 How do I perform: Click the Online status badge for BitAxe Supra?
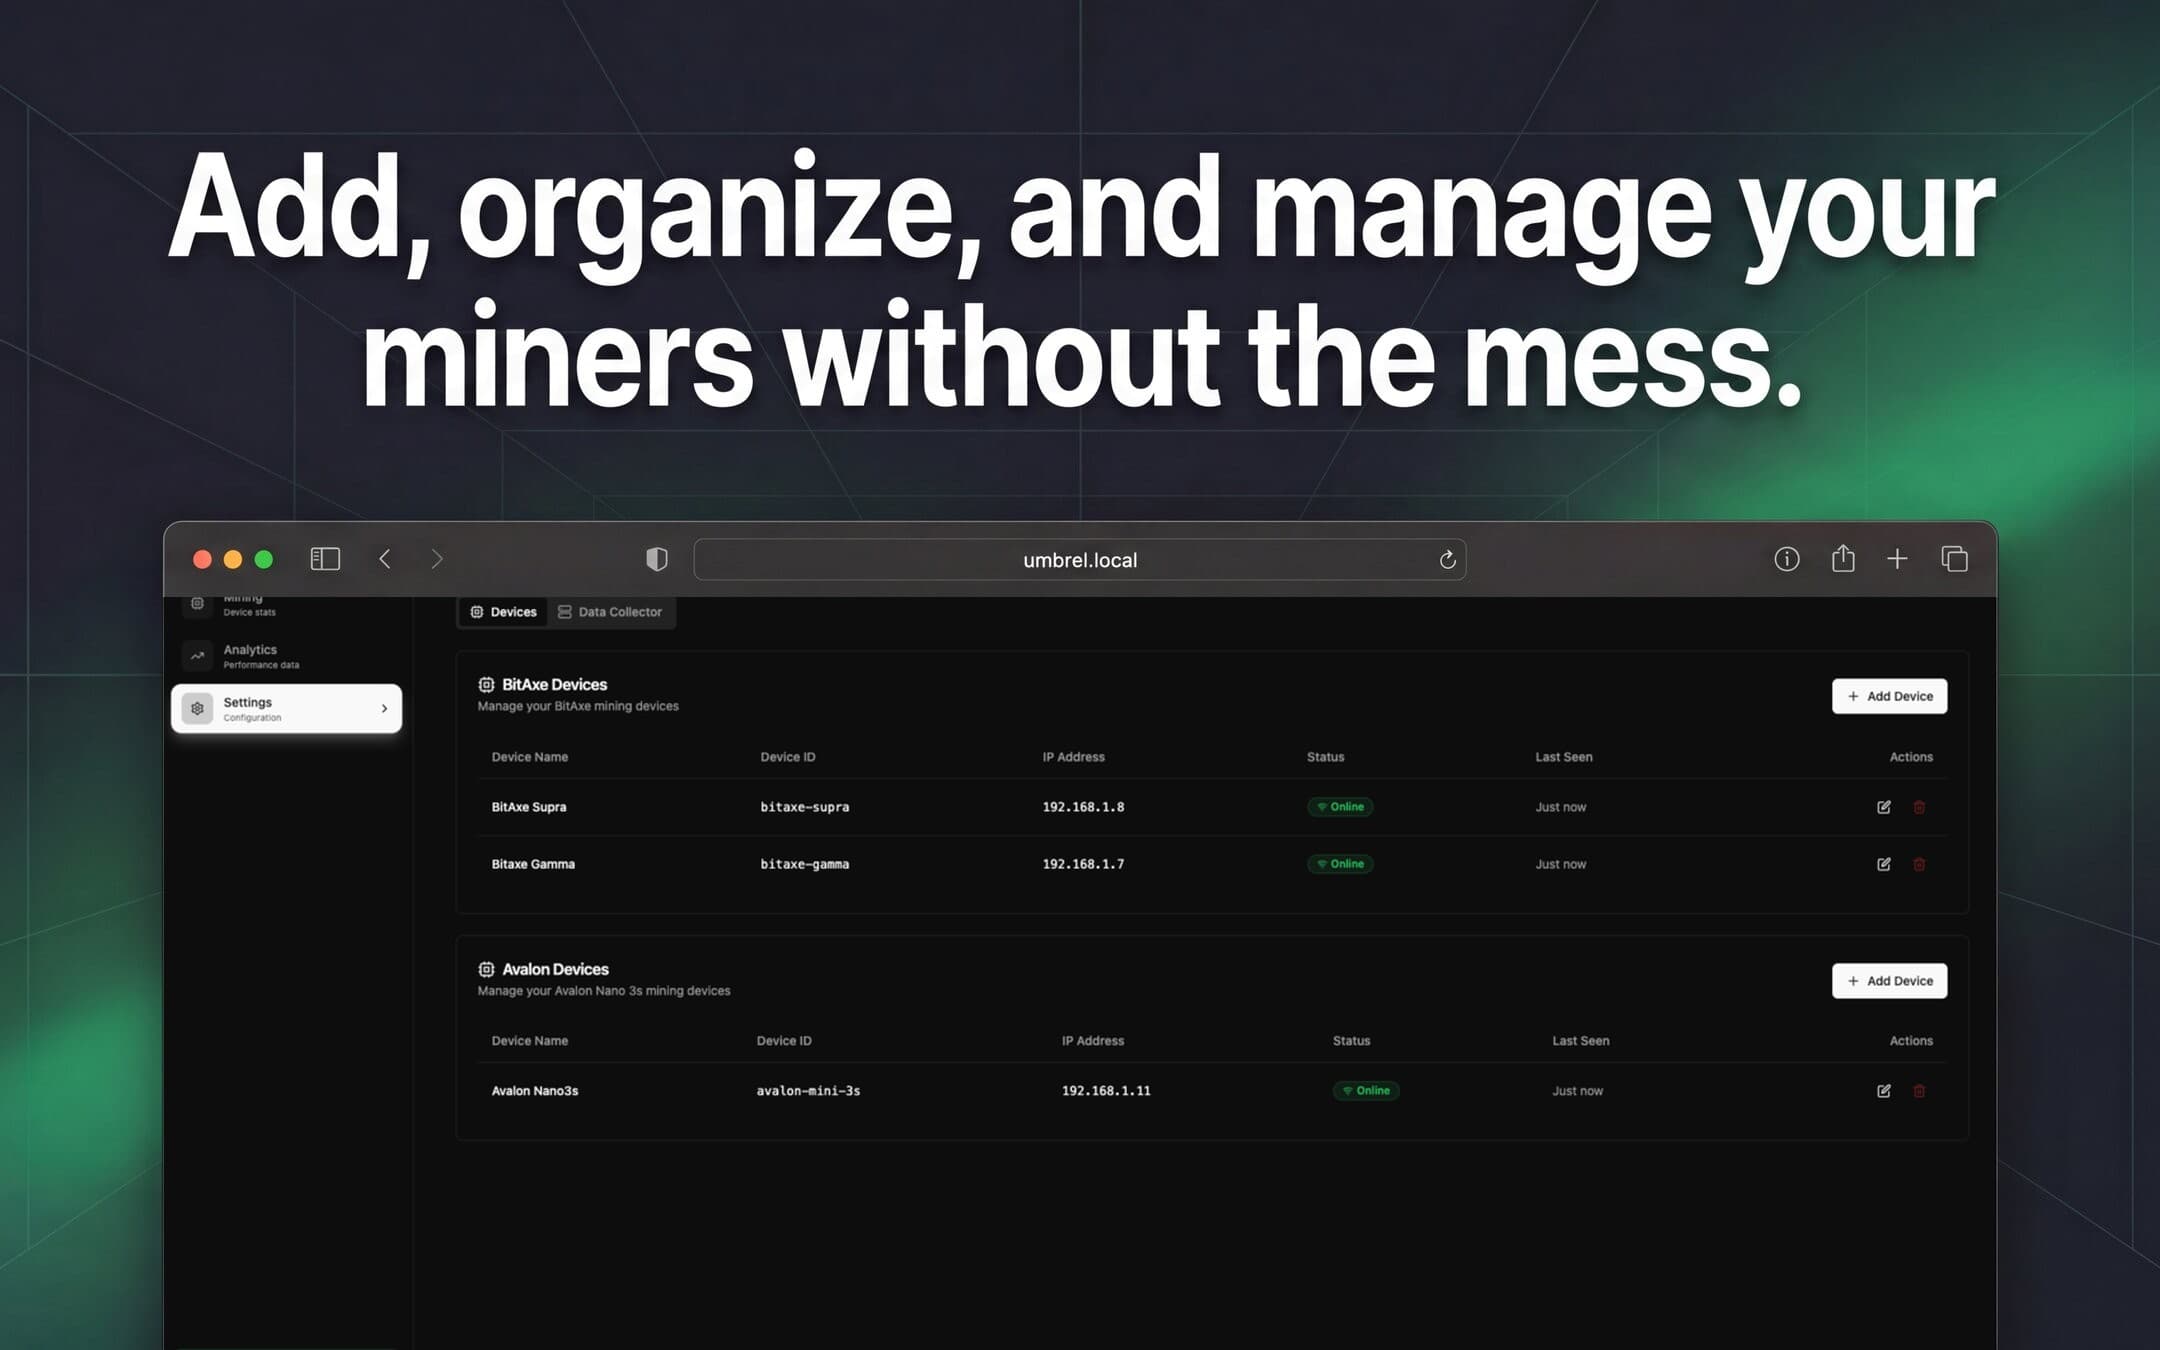(x=1340, y=807)
